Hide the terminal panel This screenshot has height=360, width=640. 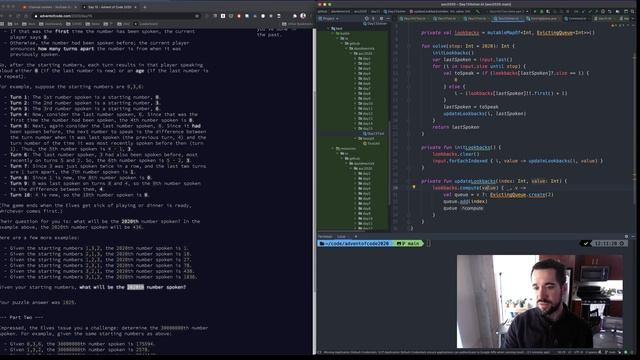point(633,236)
